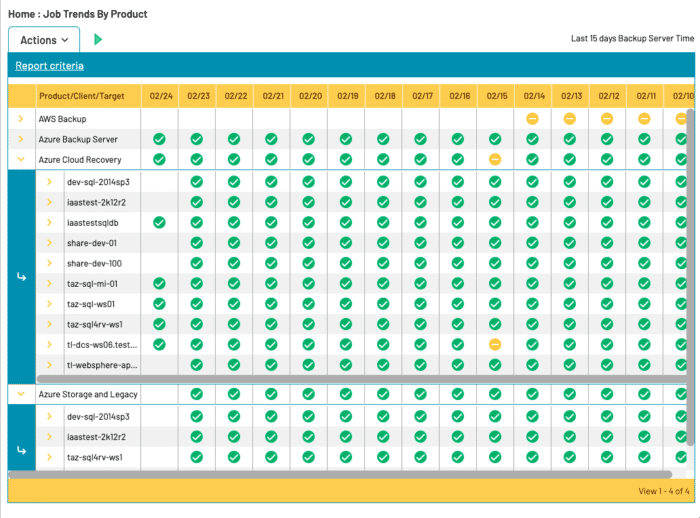Open the Actions dropdown menu
The height and width of the screenshot is (518, 700).
44,40
